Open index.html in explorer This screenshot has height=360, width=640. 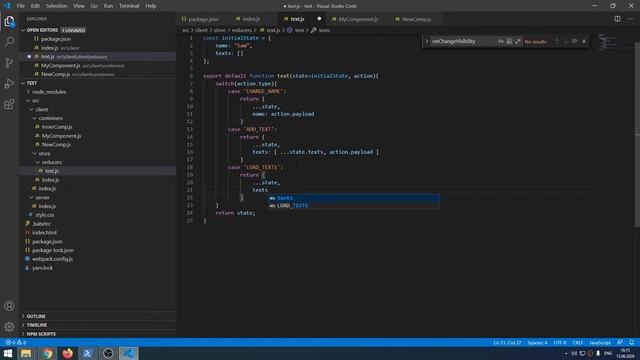44,233
